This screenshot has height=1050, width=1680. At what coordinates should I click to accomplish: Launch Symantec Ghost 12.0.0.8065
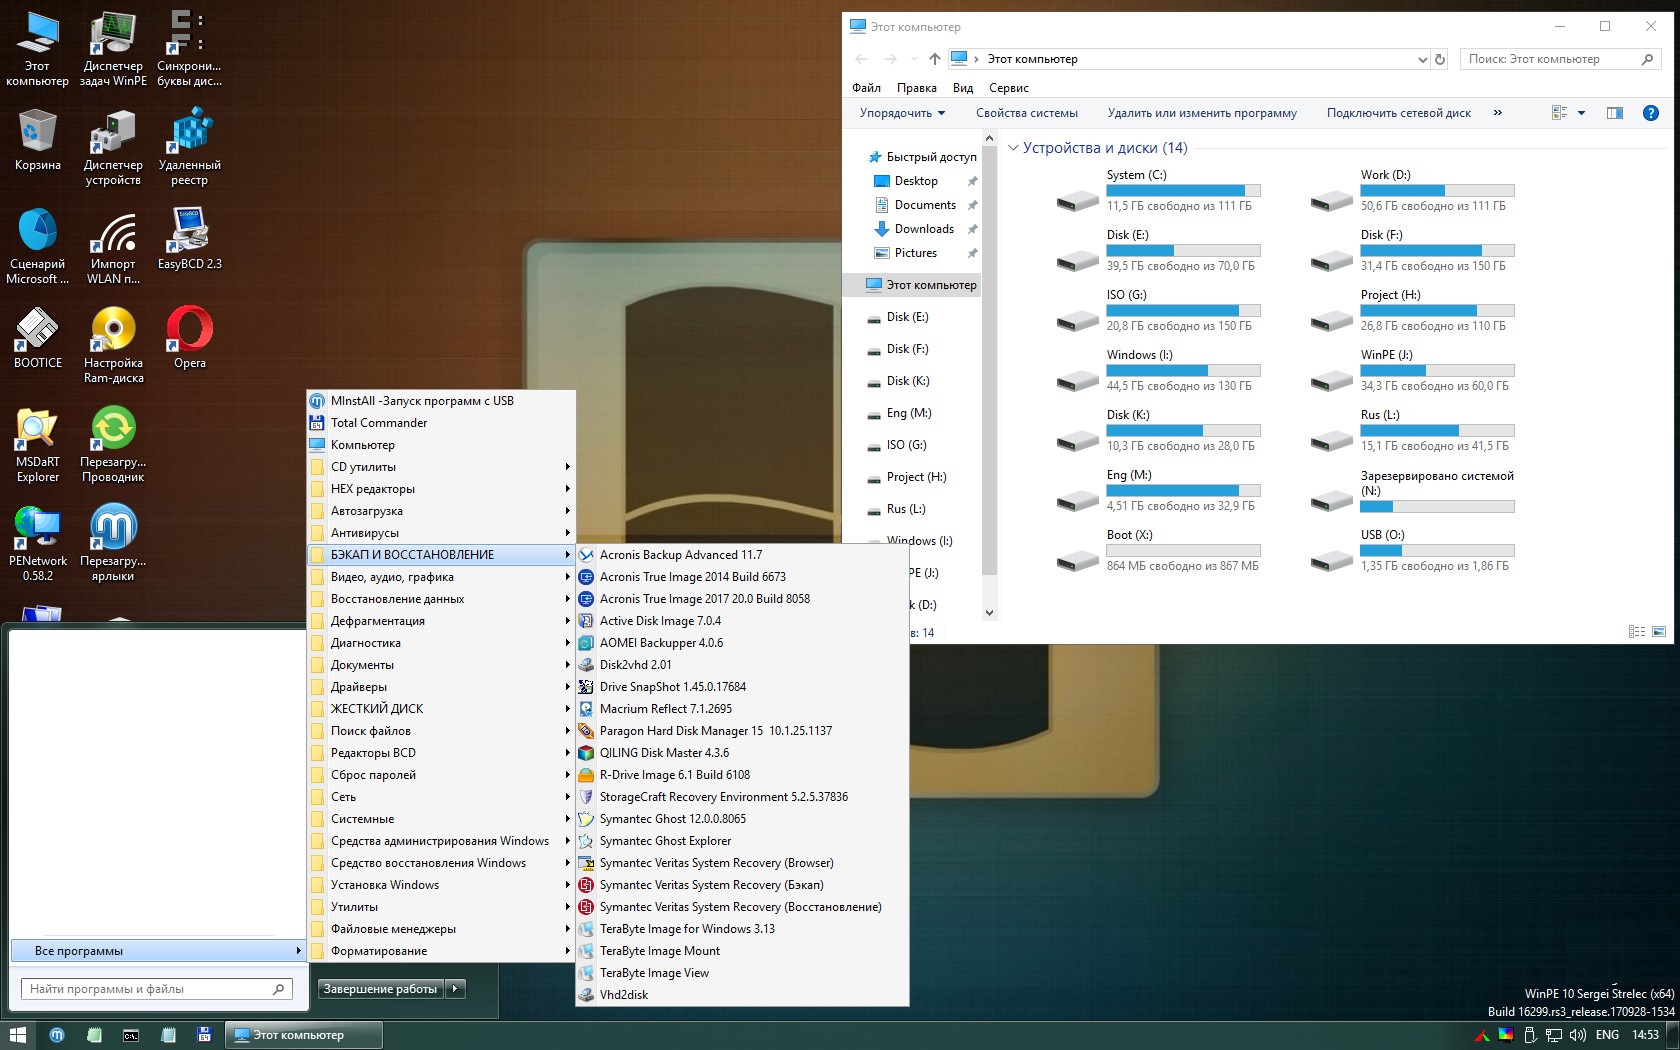(742, 819)
